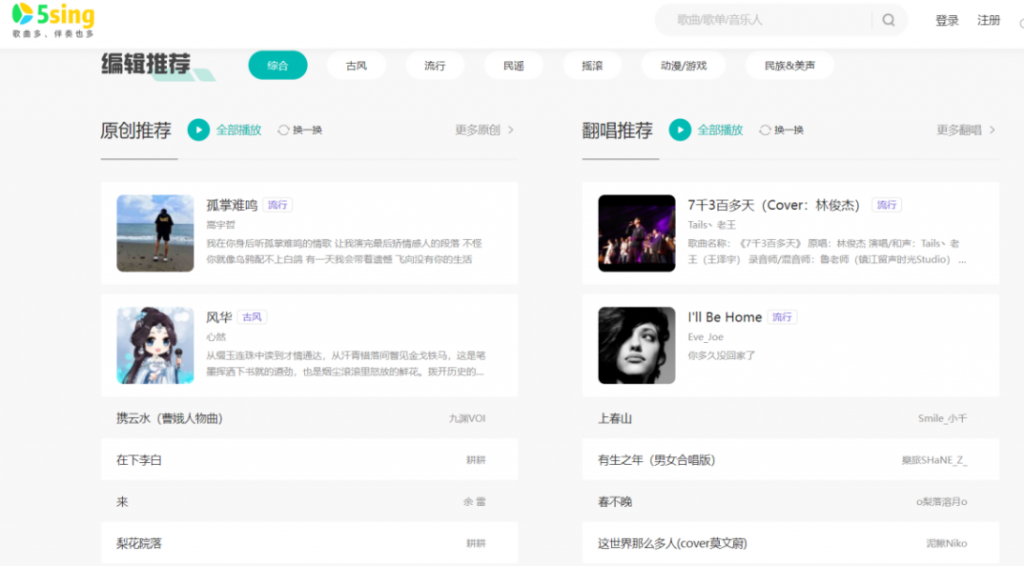Open the song 携云水（曹娥人物曲）
The width and height of the screenshot is (1024, 566).
tap(169, 418)
